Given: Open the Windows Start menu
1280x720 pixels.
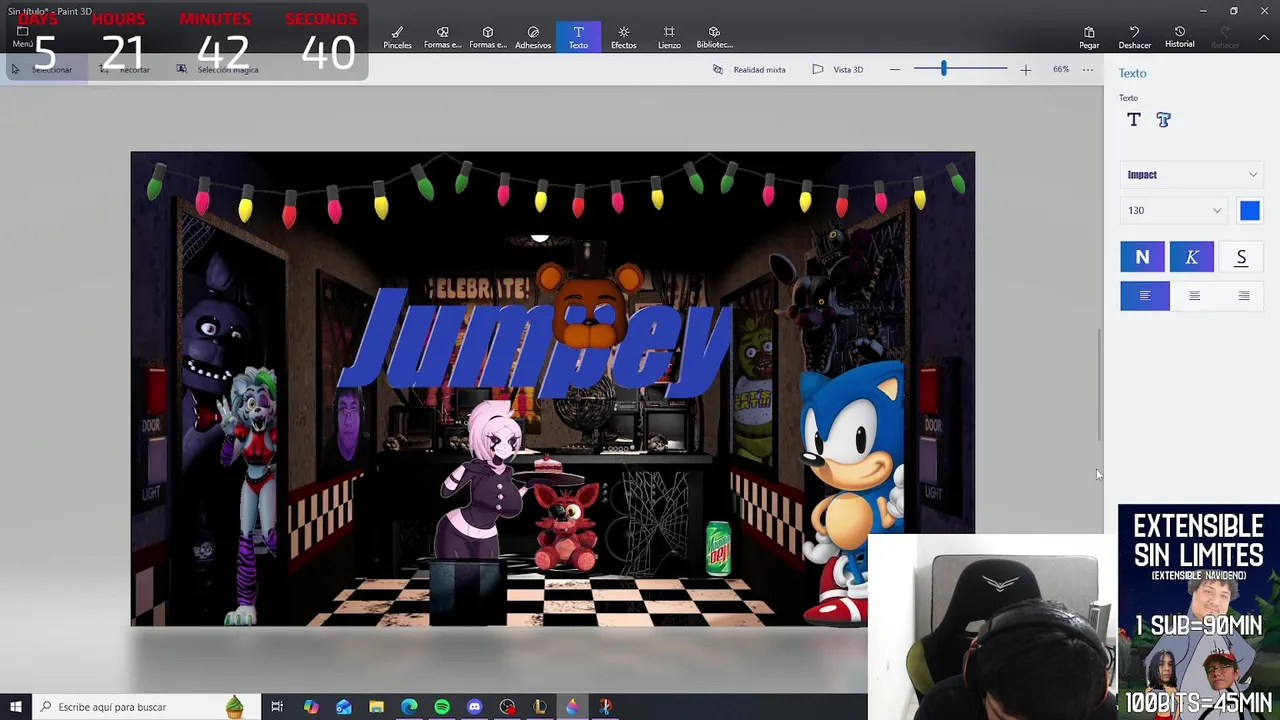Looking at the screenshot, I should click(x=15, y=707).
